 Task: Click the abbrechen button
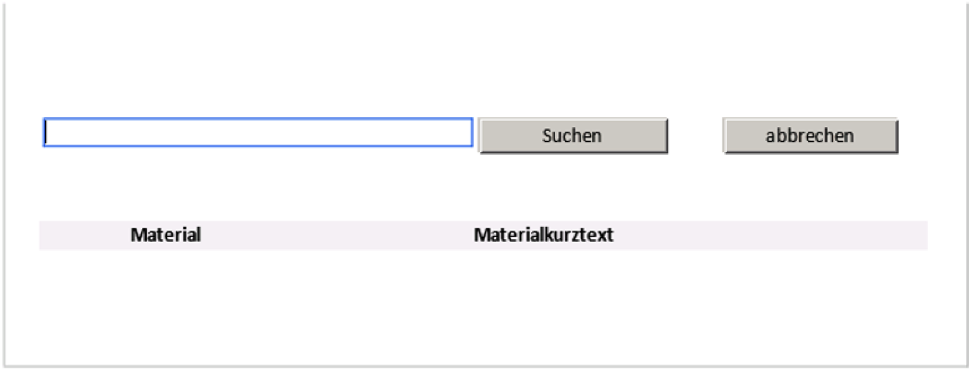(810, 135)
